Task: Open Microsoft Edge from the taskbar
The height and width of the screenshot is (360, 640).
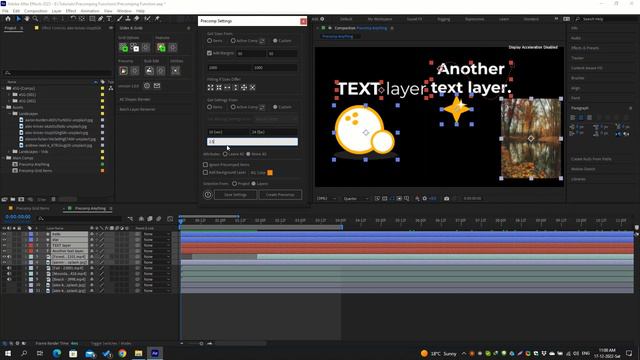Action: 57,353
